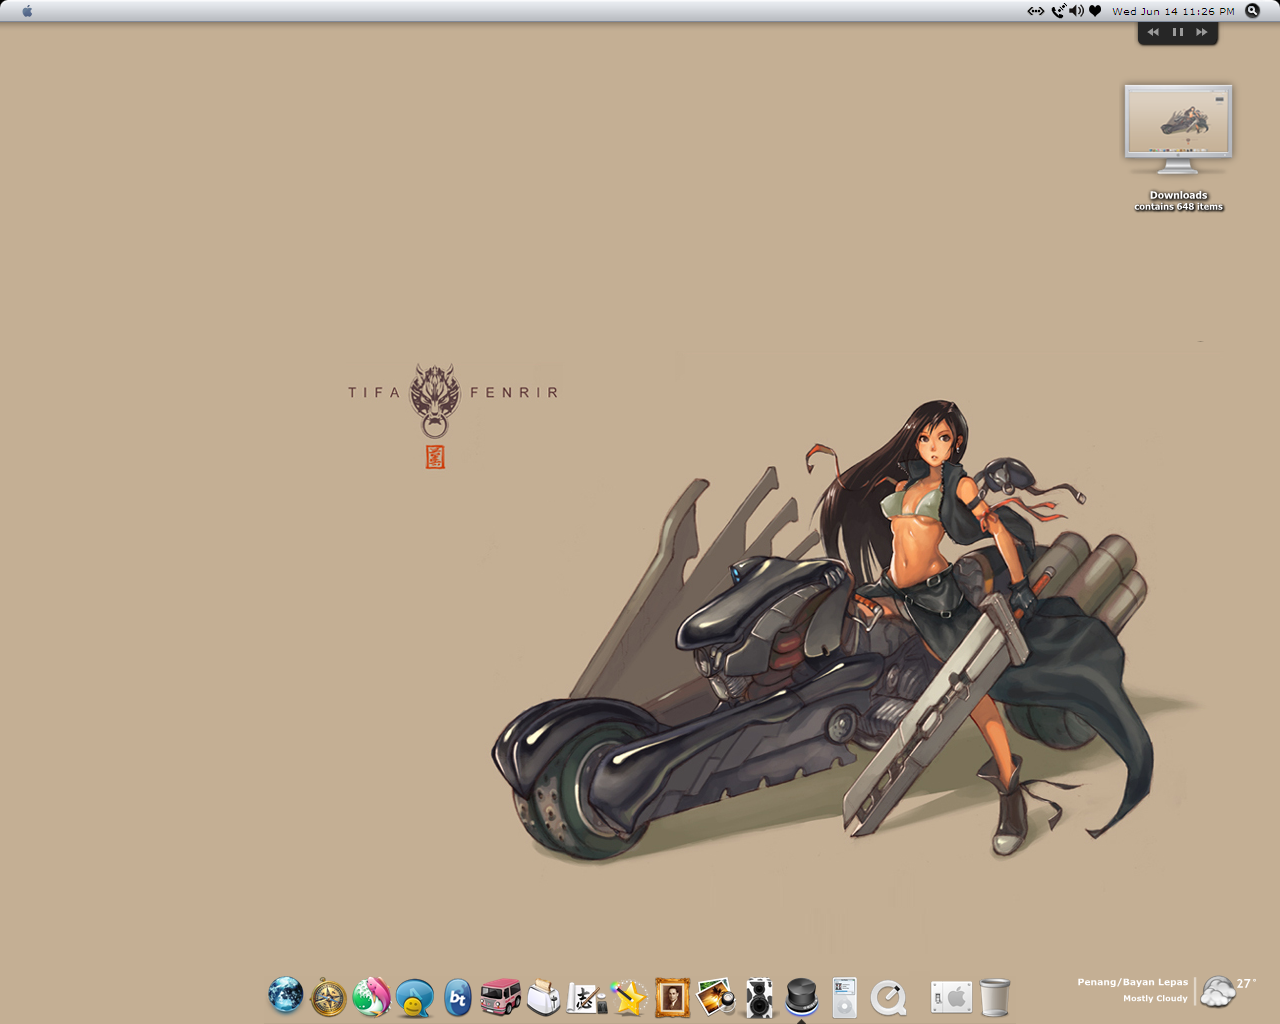Open the smiley chat bubble app
This screenshot has width=1280, height=1024.
414,997
